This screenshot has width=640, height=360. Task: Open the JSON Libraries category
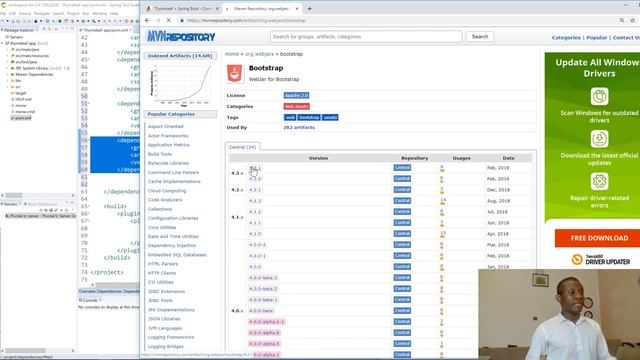164,319
